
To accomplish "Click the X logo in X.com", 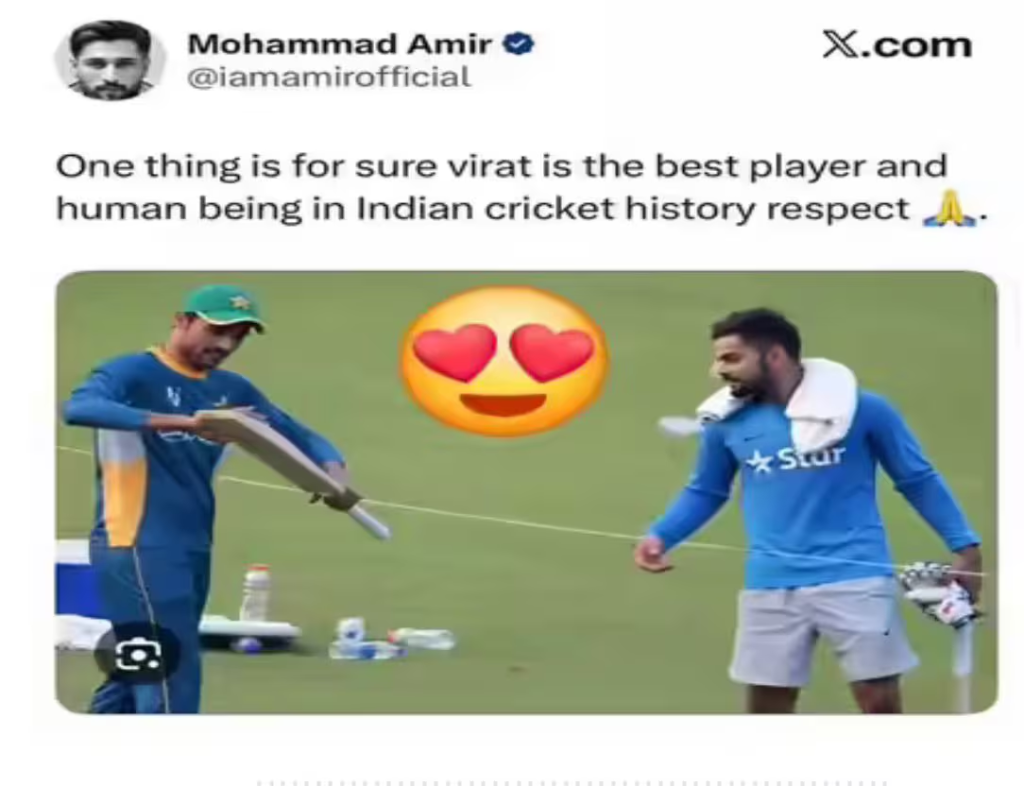I will click(x=842, y=44).
